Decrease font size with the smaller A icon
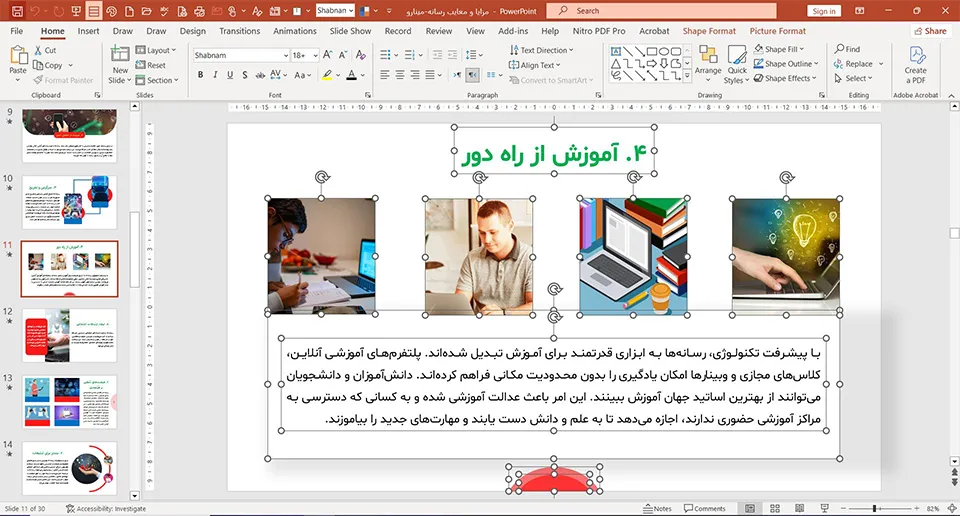 [342, 55]
